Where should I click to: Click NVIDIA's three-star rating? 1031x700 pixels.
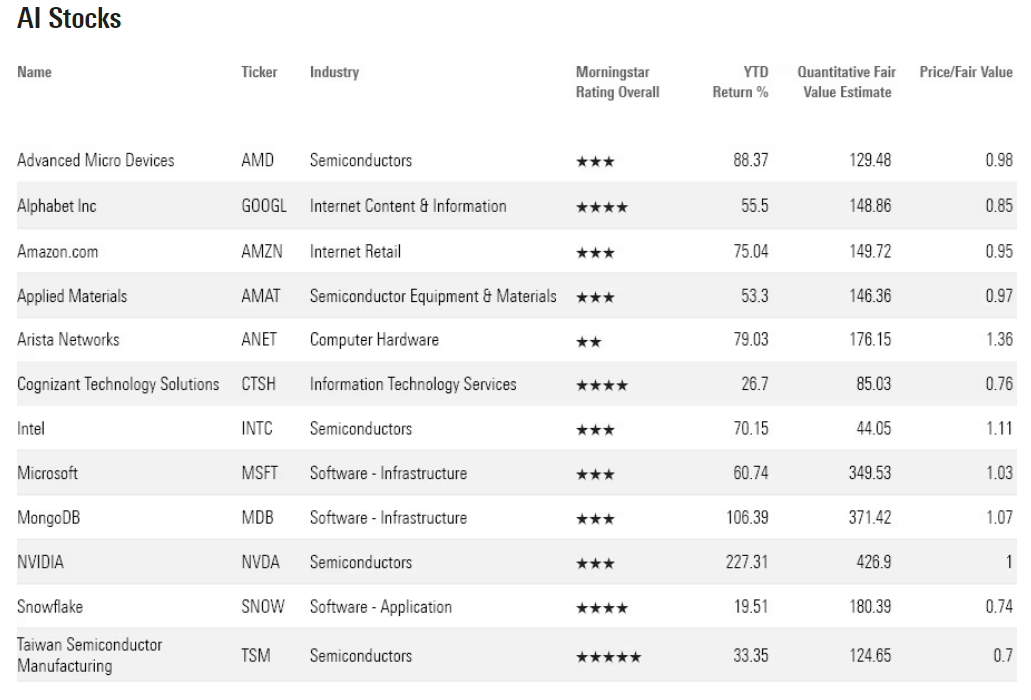595,565
